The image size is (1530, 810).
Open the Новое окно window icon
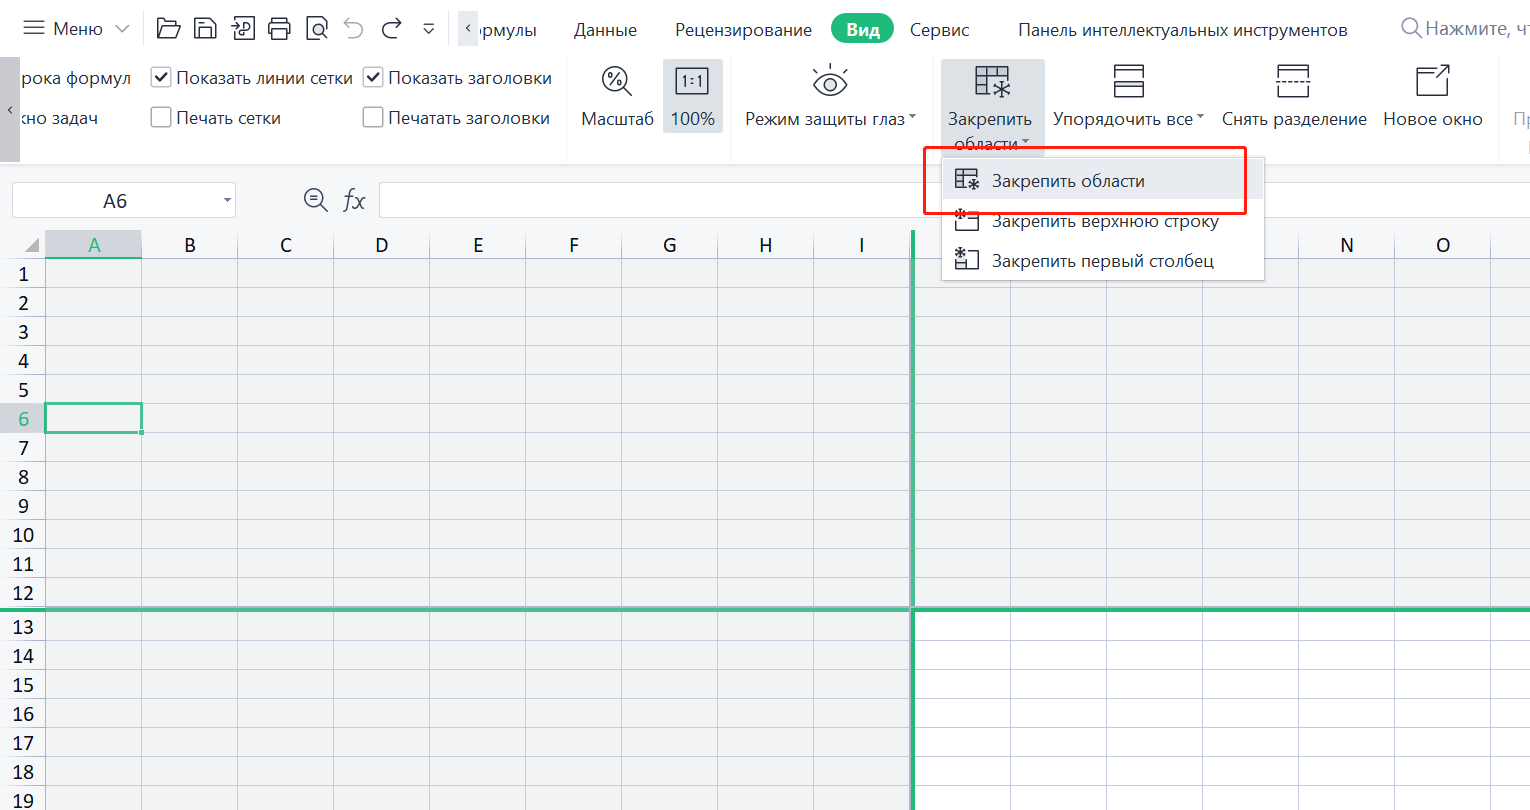1432,82
